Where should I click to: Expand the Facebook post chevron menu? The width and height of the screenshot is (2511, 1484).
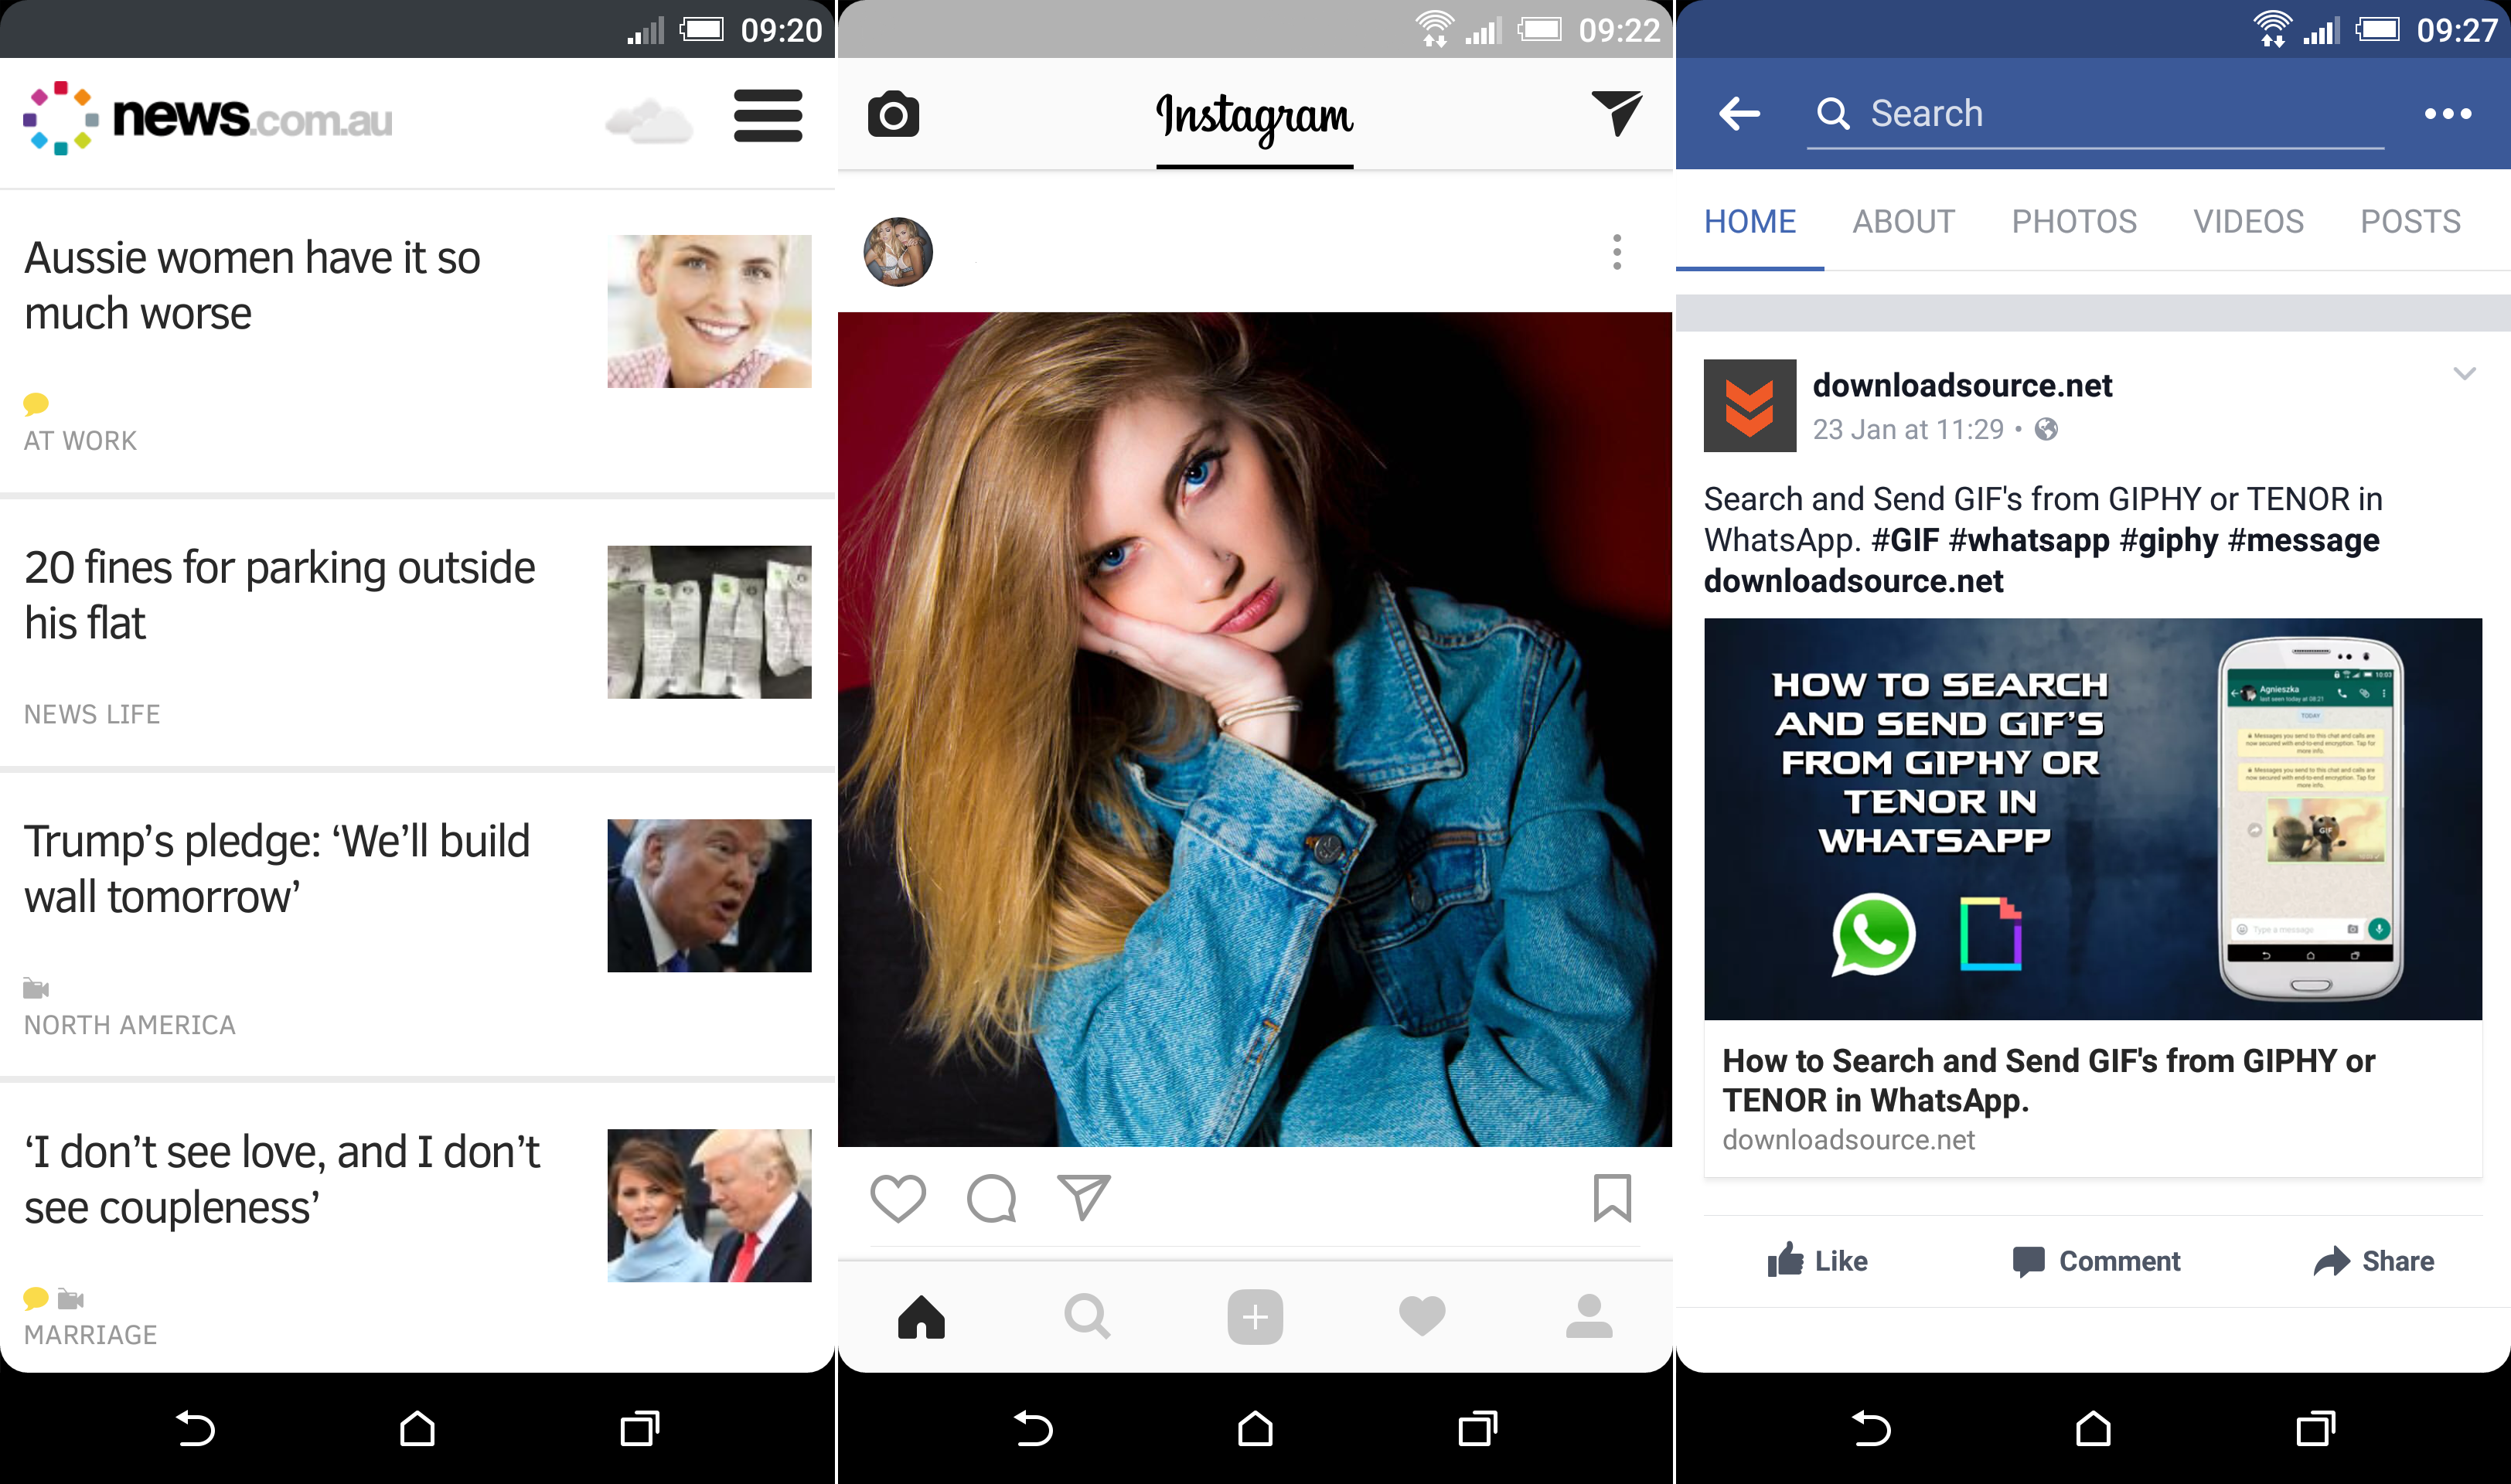(2464, 373)
